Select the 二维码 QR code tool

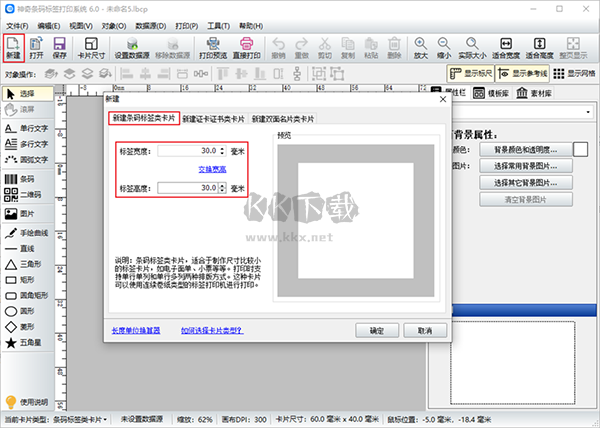pos(23,195)
